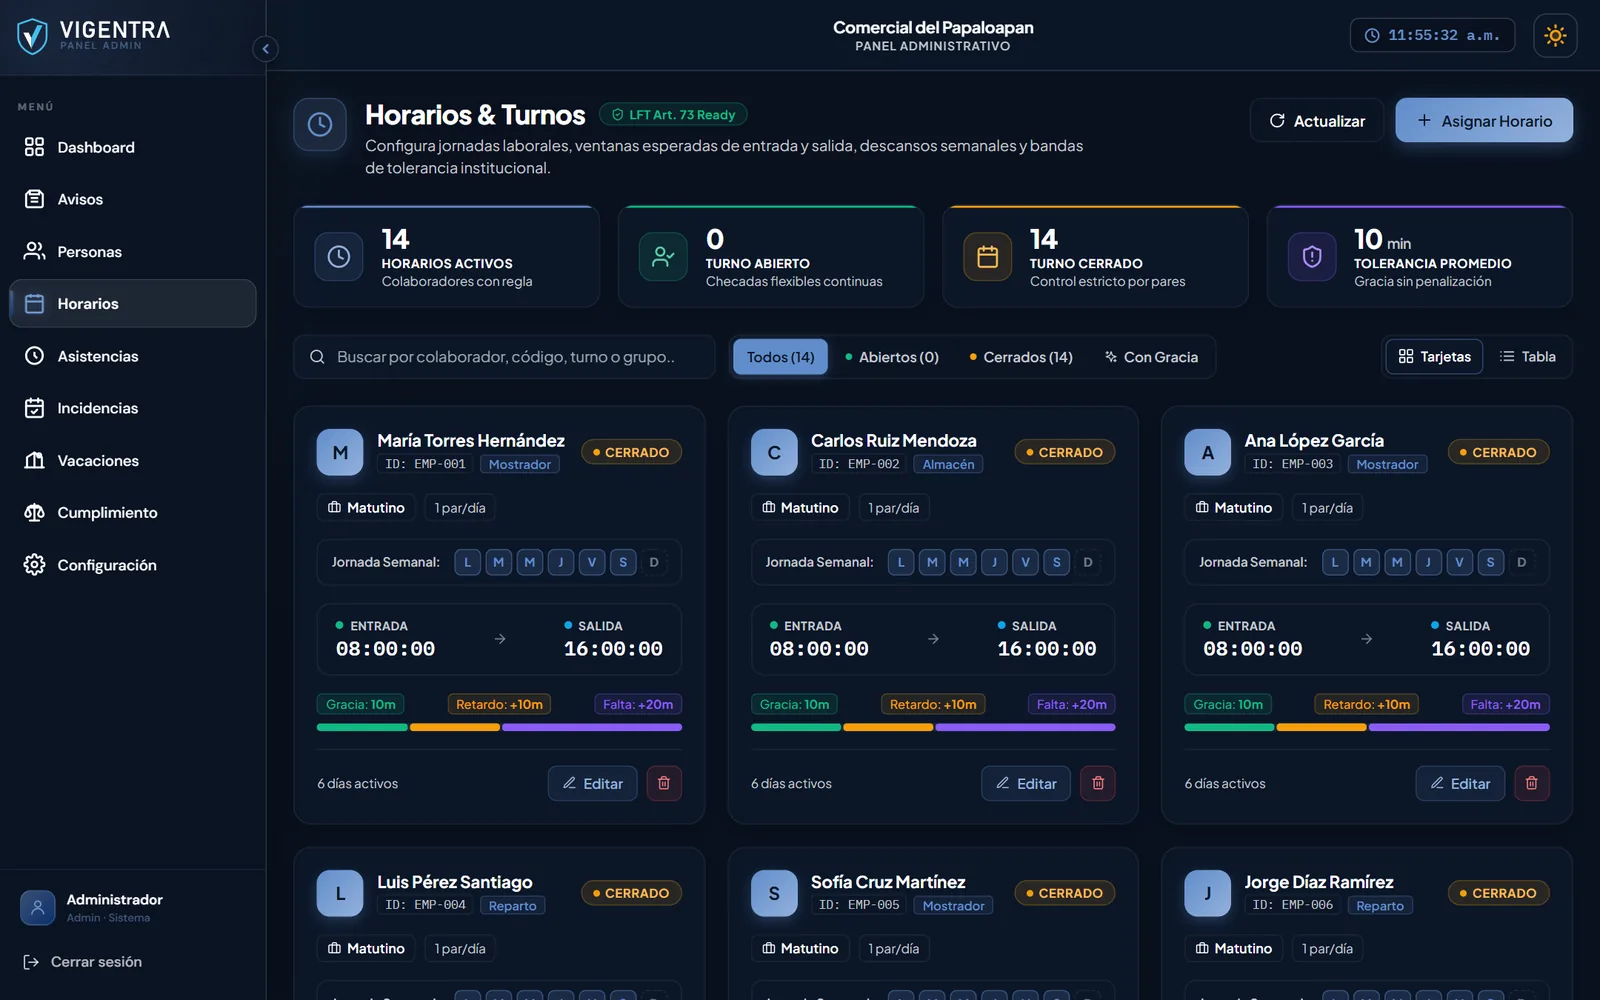
Task: Click the Tolerancia Promedio shield icon
Action: [1312, 257]
